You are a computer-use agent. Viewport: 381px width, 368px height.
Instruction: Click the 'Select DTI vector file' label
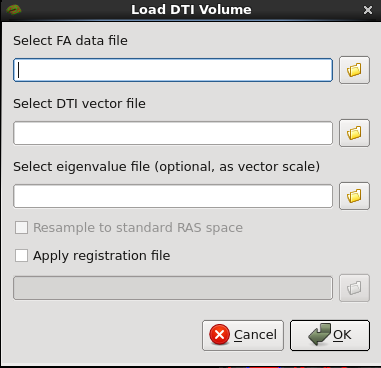79,104
